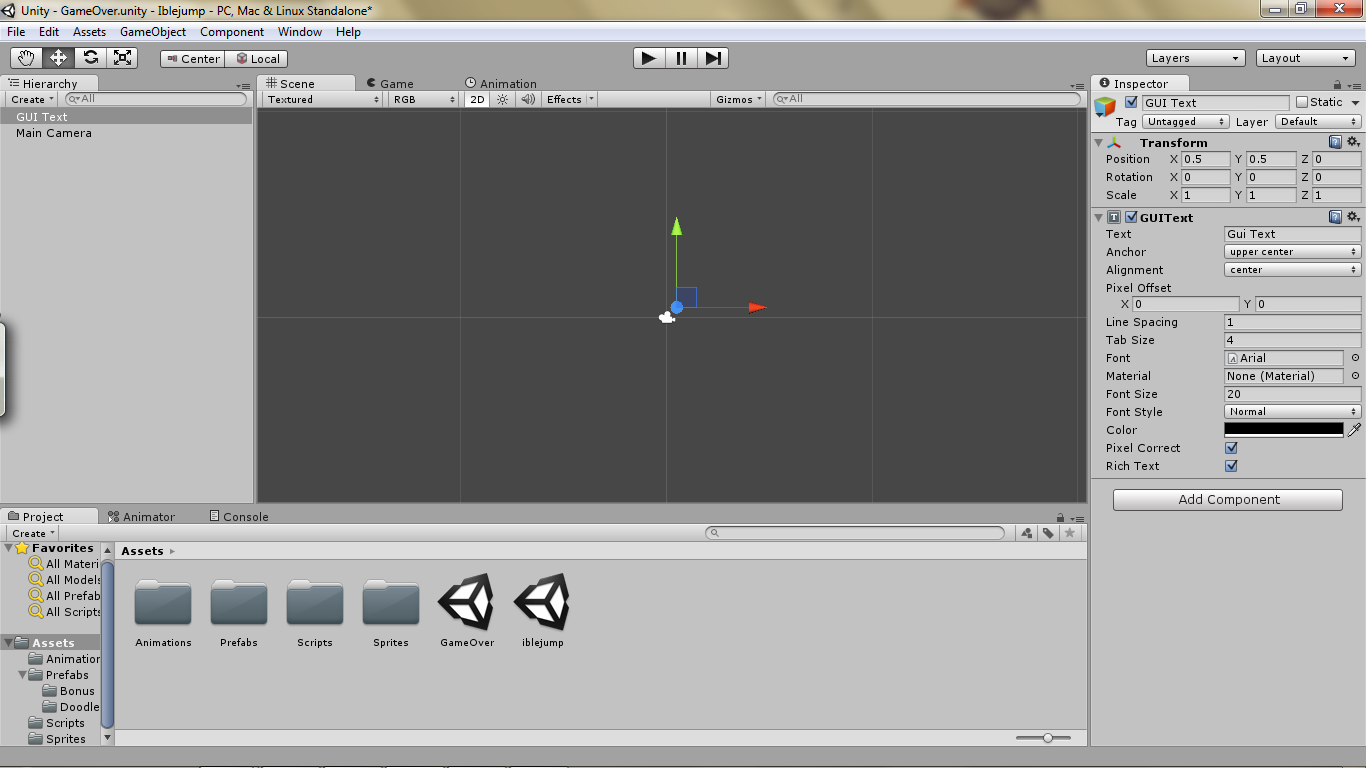1366x768 pixels.
Task: Select the iblejump scene asset
Action: pyautogui.click(x=543, y=611)
